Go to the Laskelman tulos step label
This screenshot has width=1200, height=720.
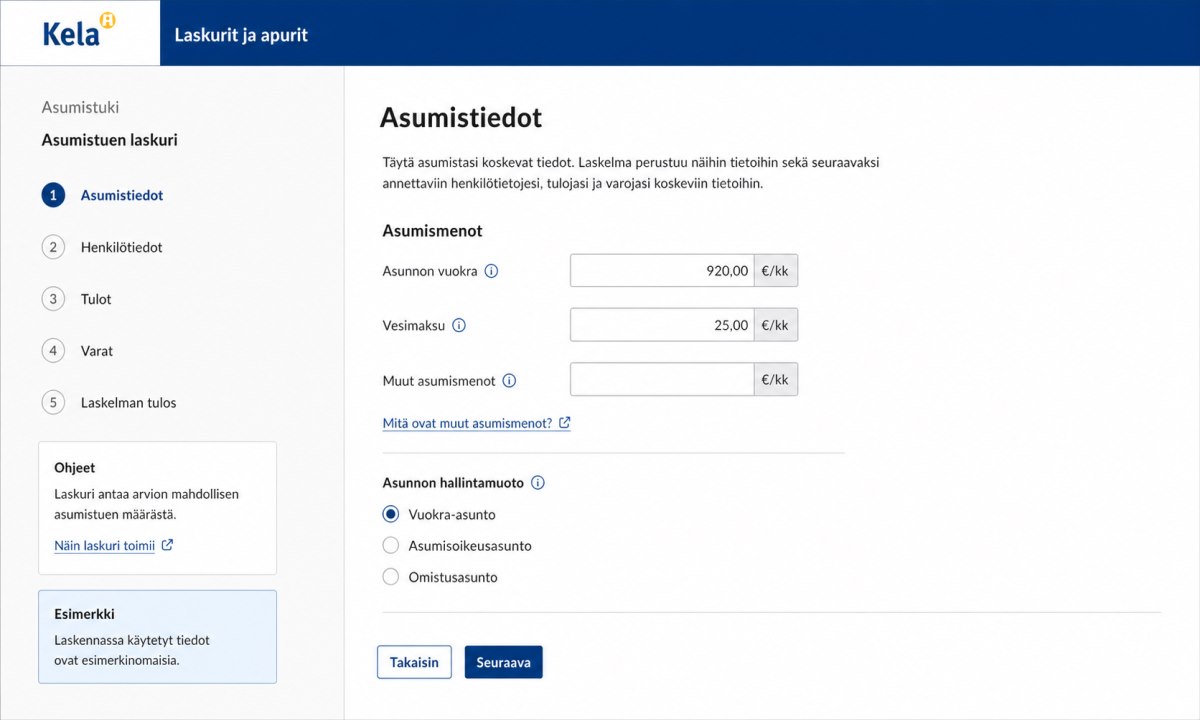[x=128, y=403]
